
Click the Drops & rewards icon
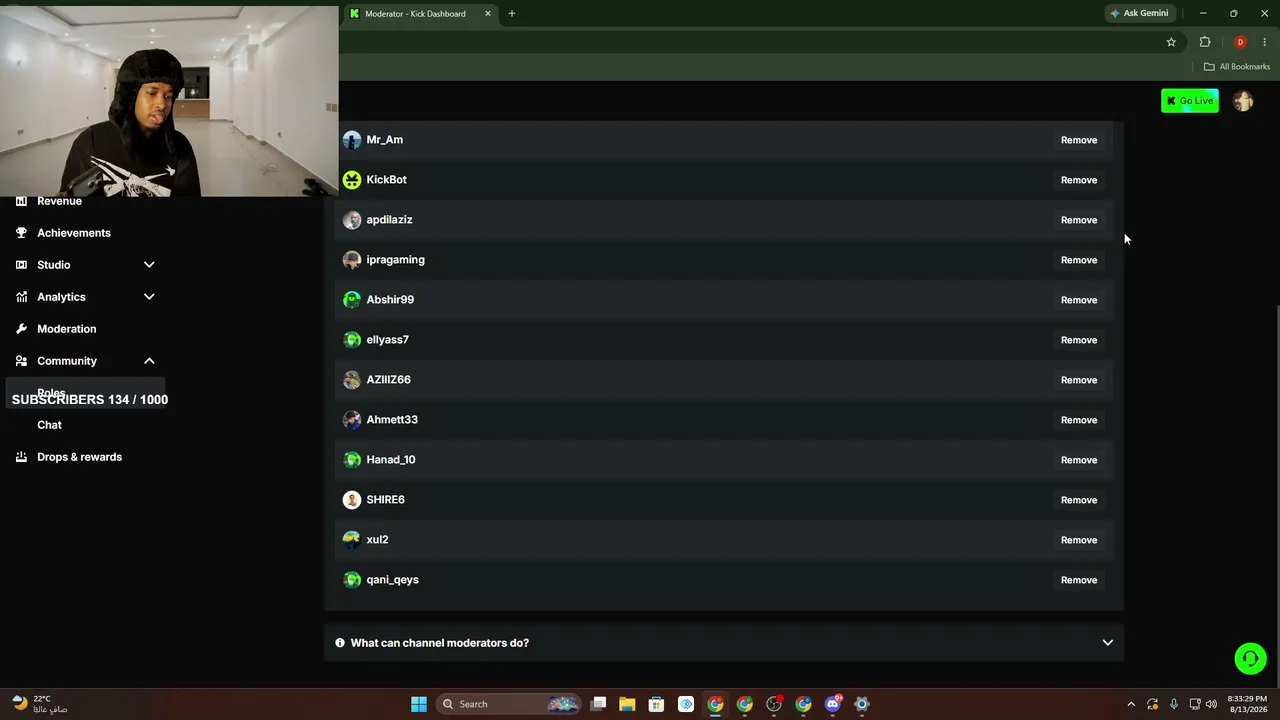[21, 457]
